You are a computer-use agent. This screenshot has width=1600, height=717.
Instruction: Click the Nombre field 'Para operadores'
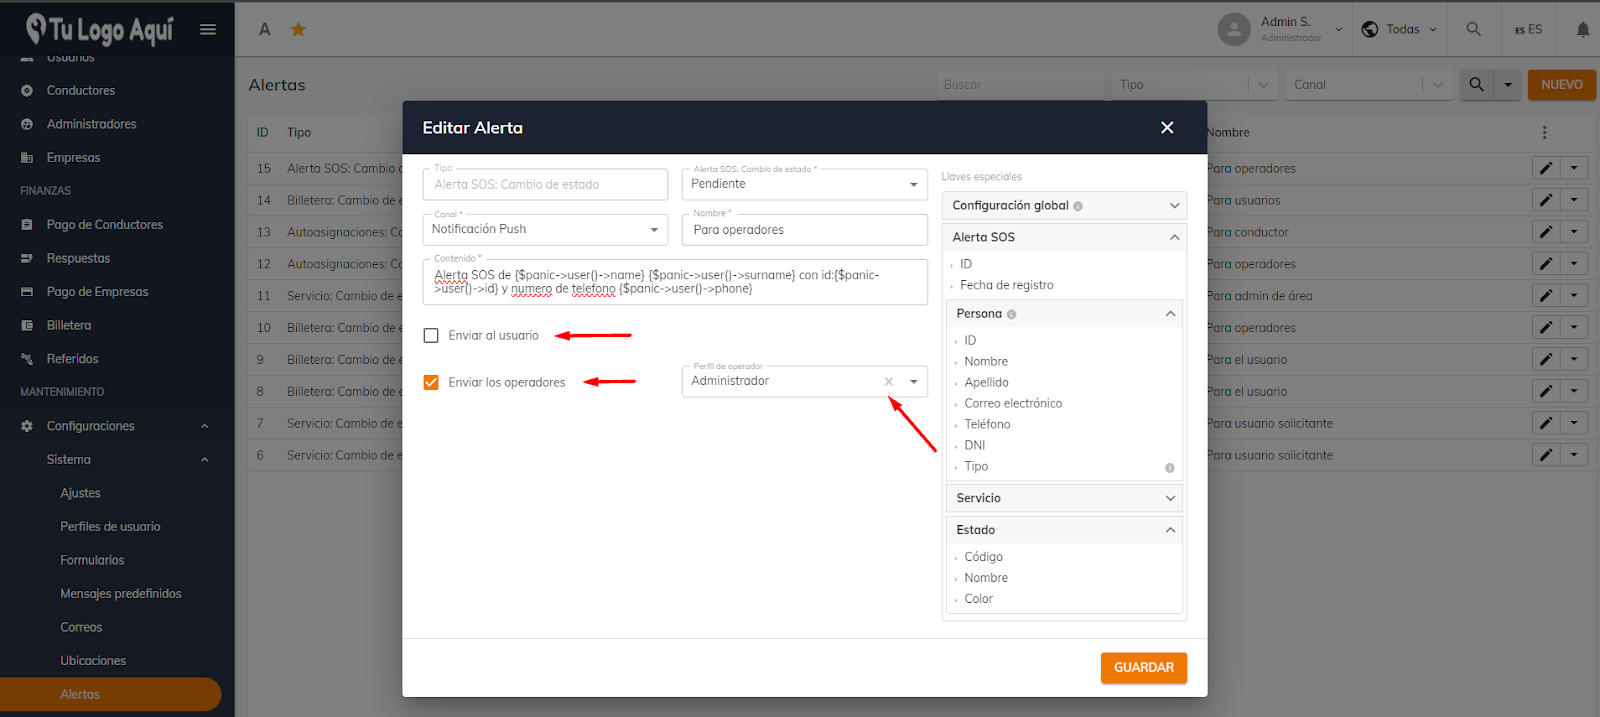(x=804, y=230)
